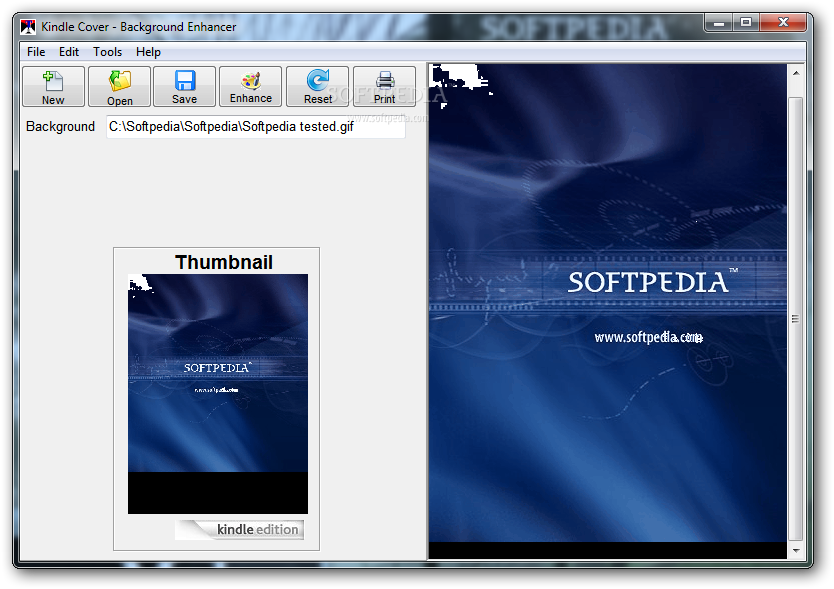Click the kindle edition badge
Viewport: 834px width, 589px height.
[239, 529]
